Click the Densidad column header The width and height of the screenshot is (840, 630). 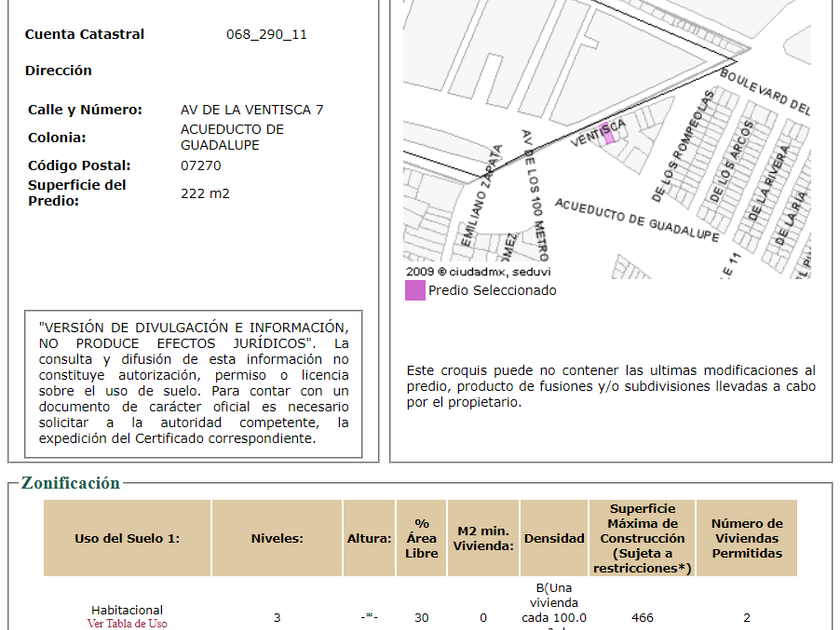(554, 538)
